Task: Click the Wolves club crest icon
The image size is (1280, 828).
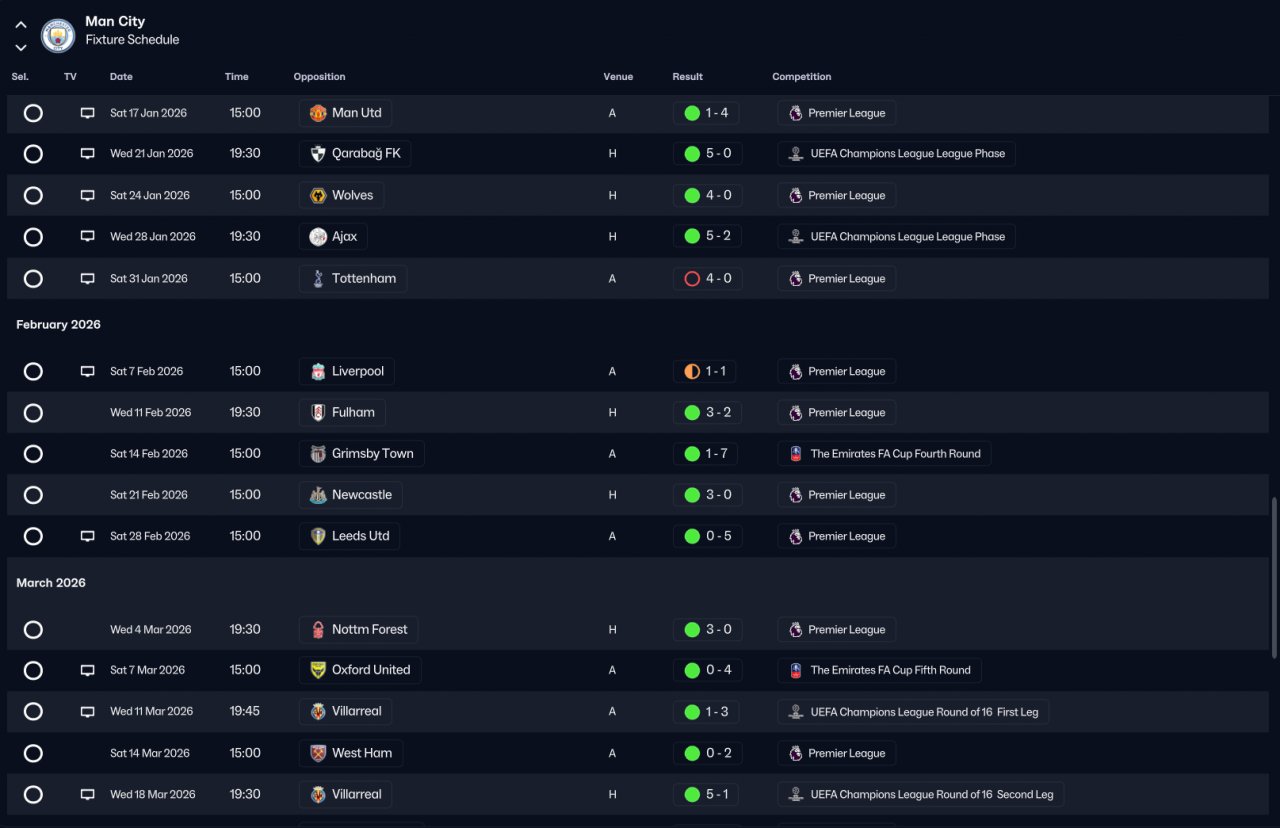Action: click(318, 195)
